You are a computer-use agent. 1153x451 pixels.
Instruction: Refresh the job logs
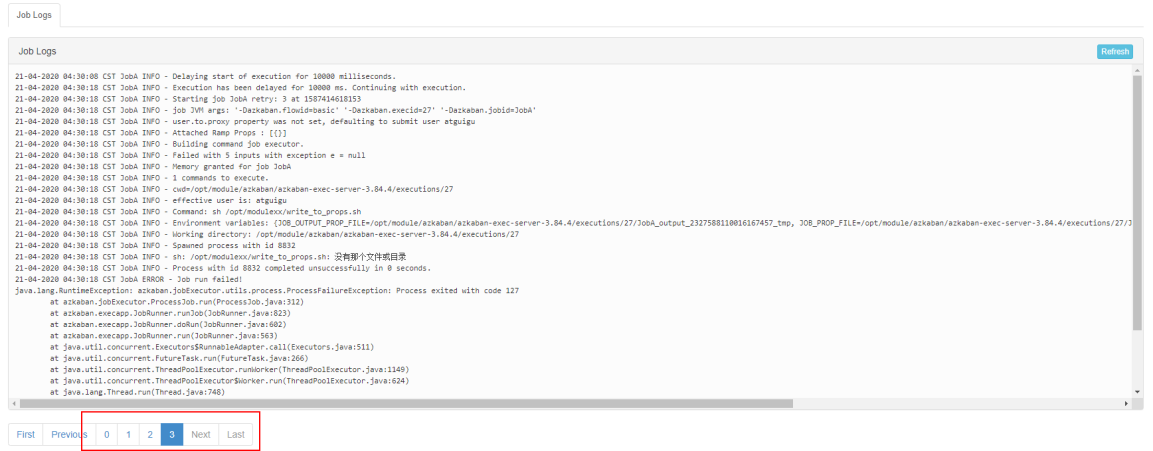pyautogui.click(x=1115, y=52)
